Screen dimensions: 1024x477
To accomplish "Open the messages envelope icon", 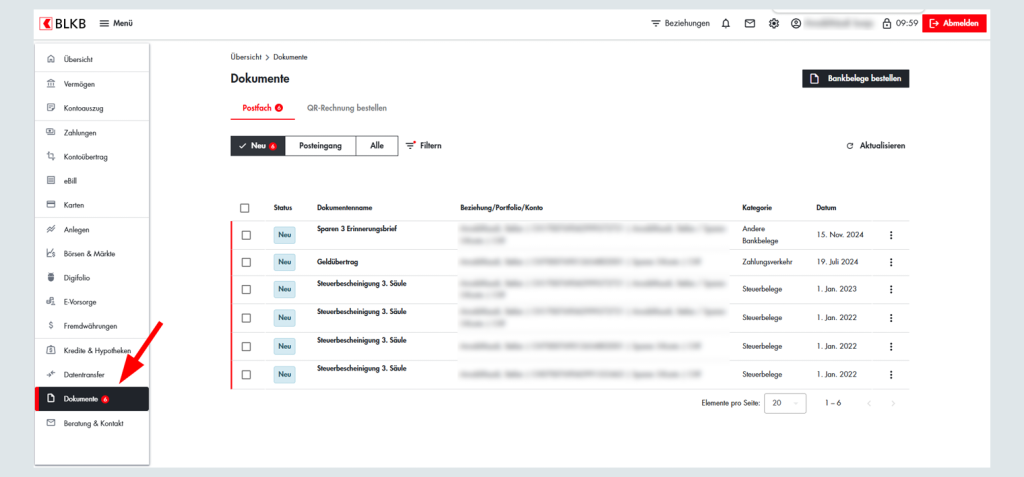I will pyautogui.click(x=749, y=23).
